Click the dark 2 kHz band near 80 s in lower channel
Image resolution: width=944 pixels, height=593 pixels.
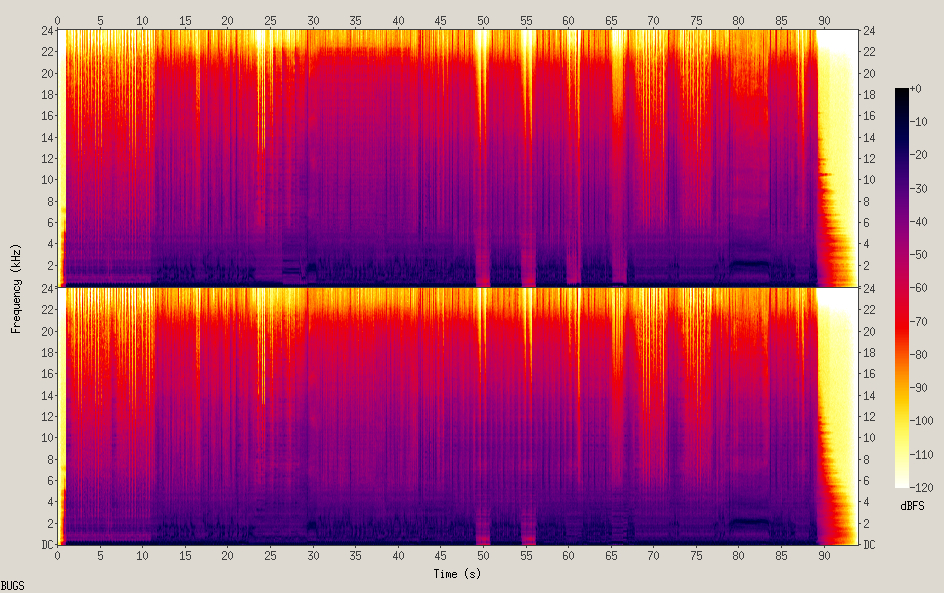[750, 521]
